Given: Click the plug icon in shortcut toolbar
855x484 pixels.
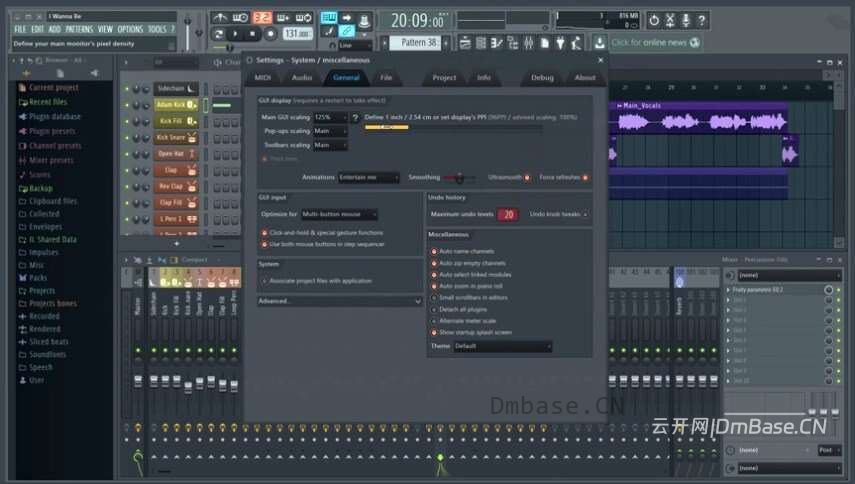Looking at the screenshot, I should (560, 43).
